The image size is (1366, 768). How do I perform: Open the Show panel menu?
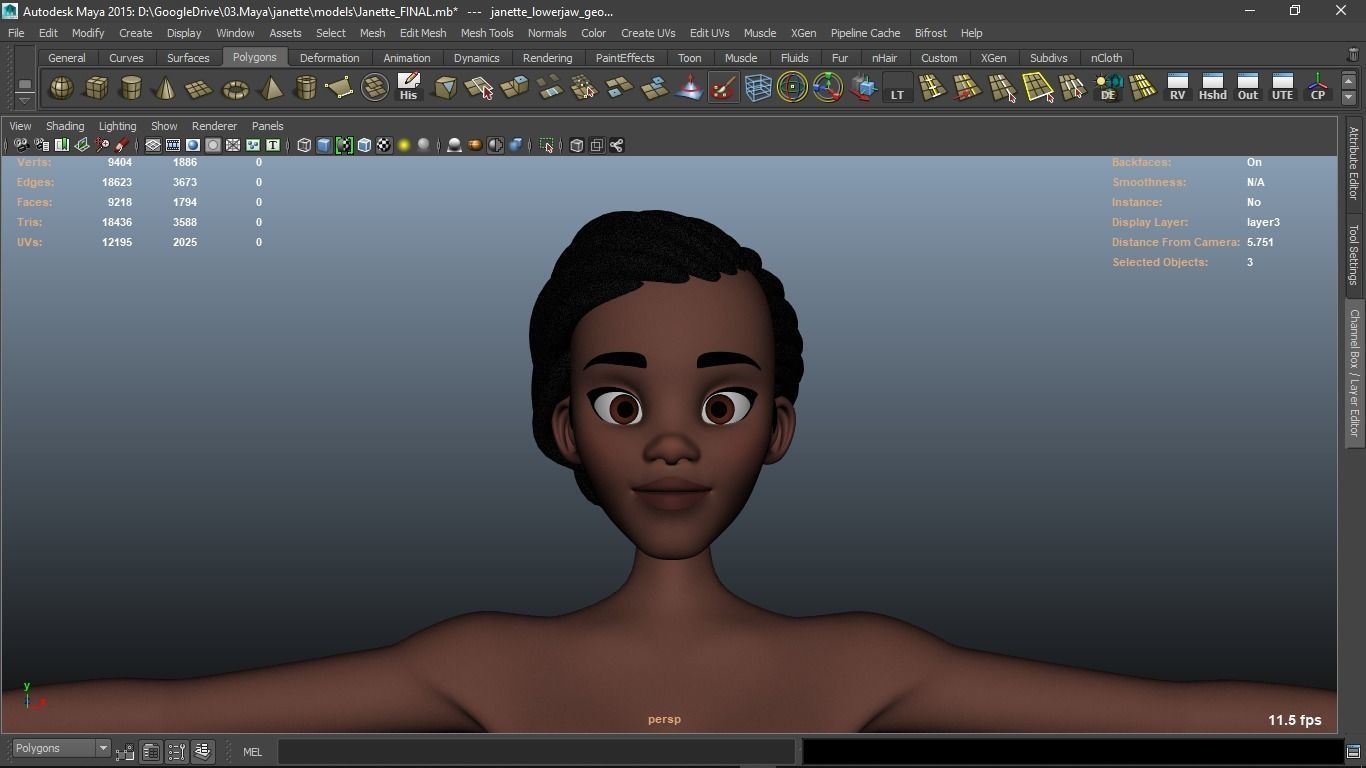pyautogui.click(x=164, y=126)
